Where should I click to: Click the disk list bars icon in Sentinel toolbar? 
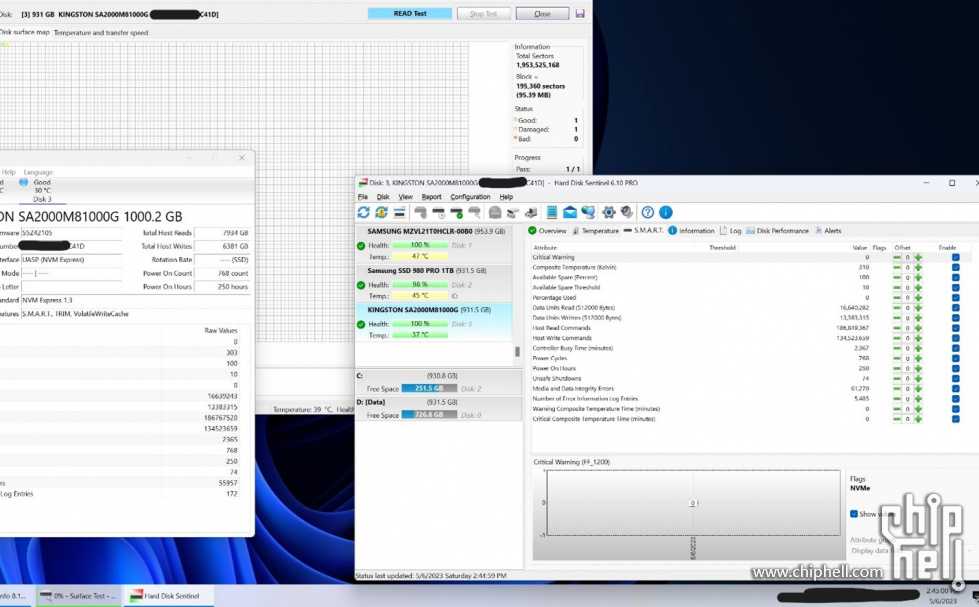click(x=400, y=212)
